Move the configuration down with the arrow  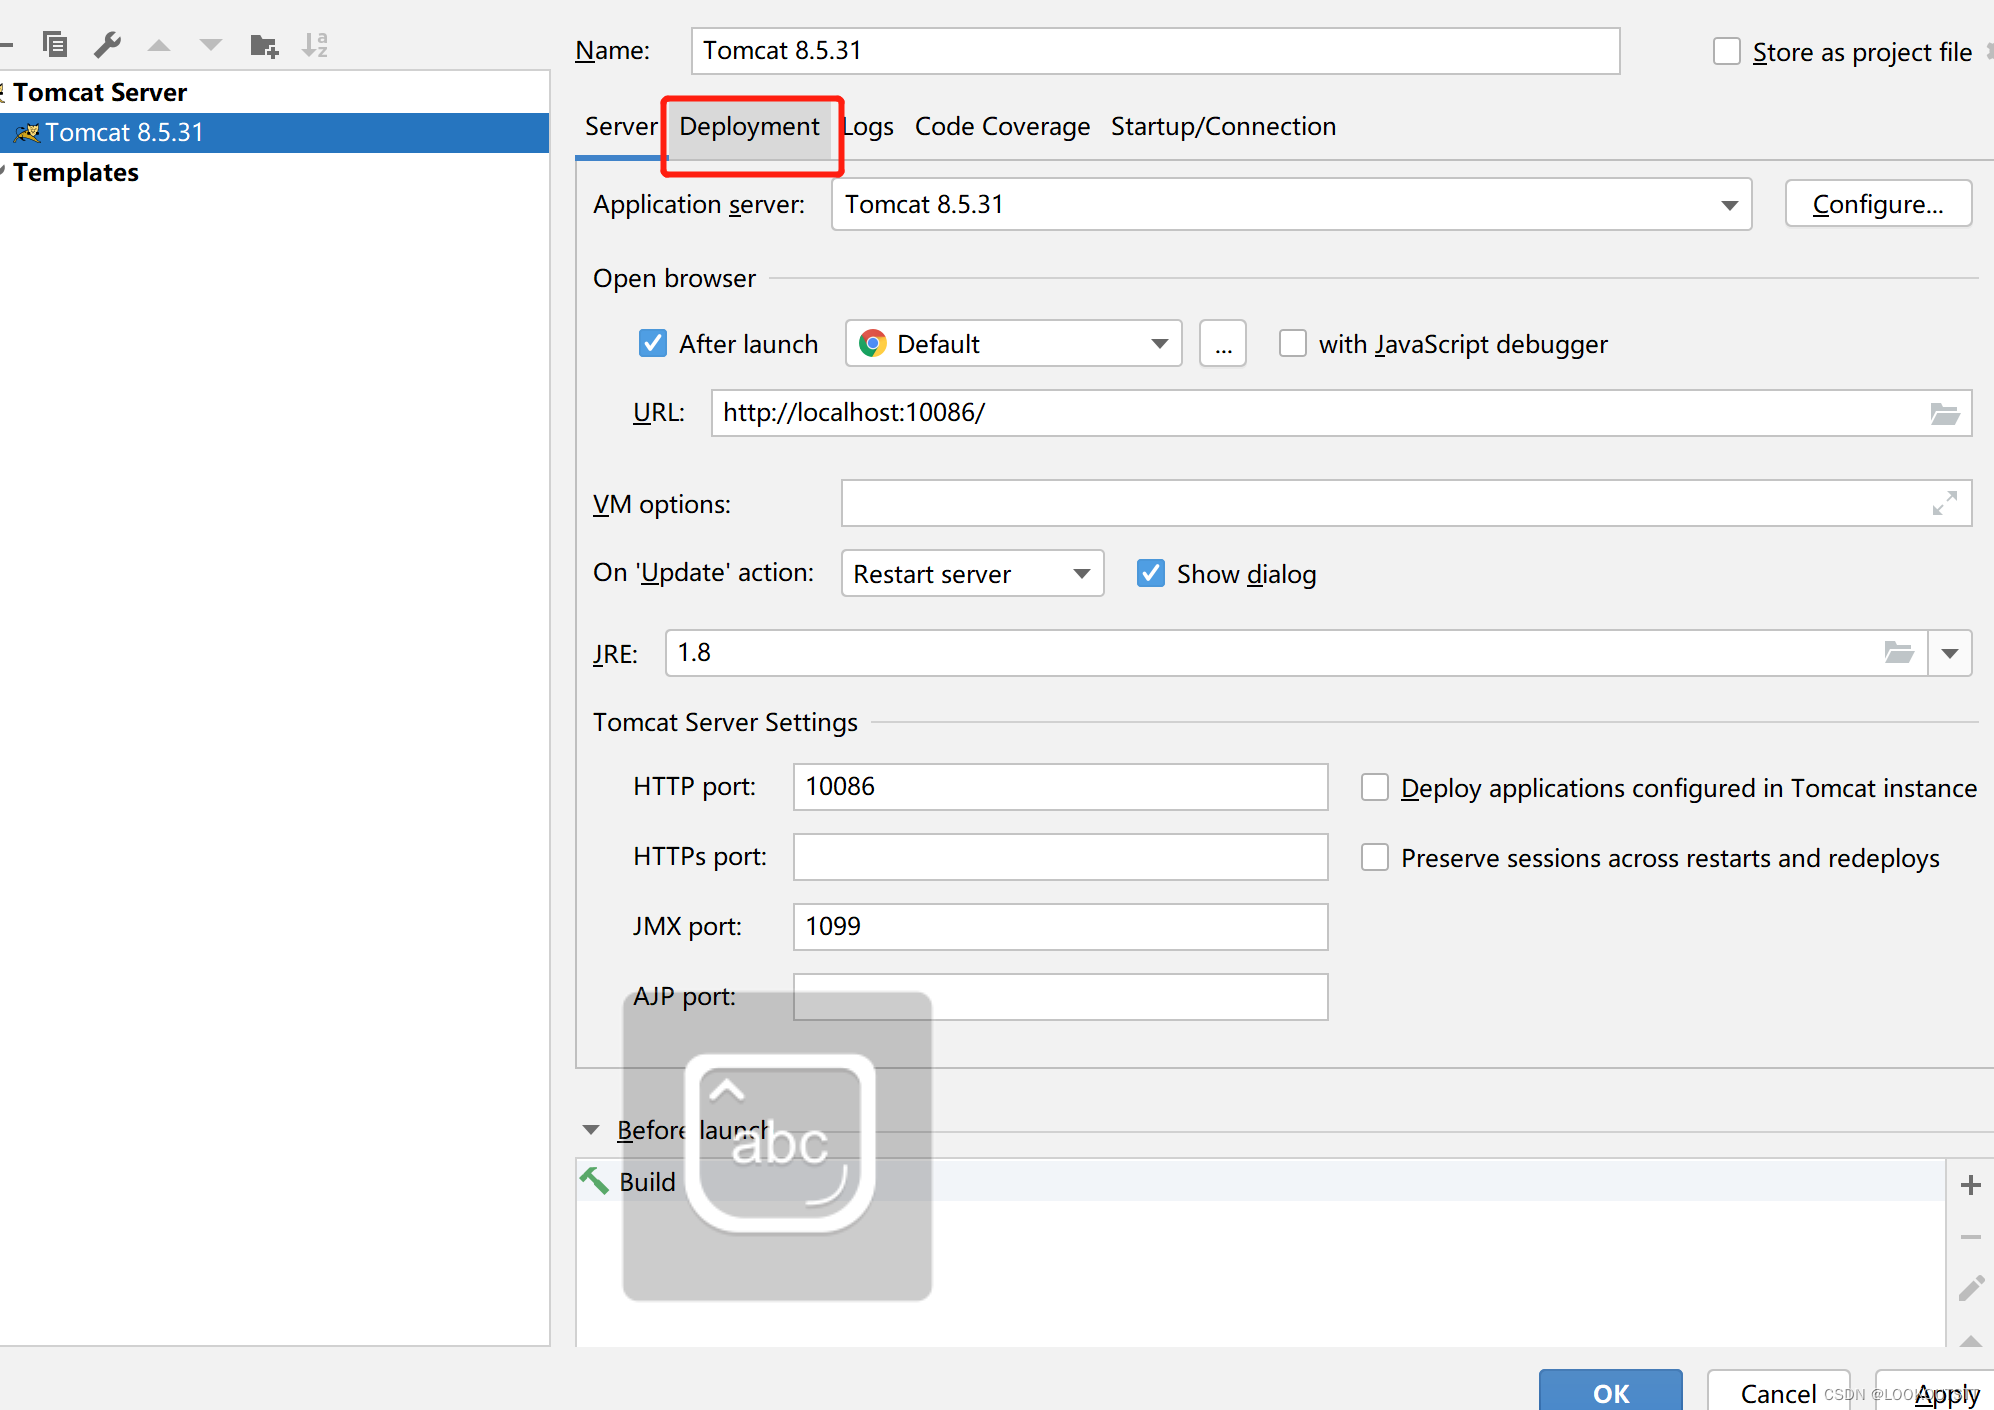click(211, 45)
